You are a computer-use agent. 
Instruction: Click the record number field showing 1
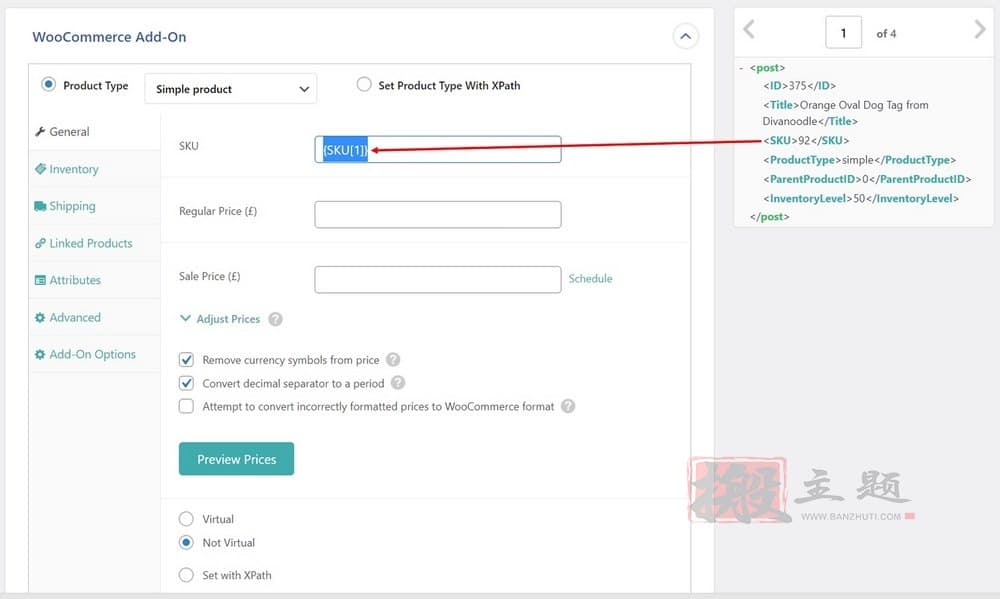tap(843, 33)
